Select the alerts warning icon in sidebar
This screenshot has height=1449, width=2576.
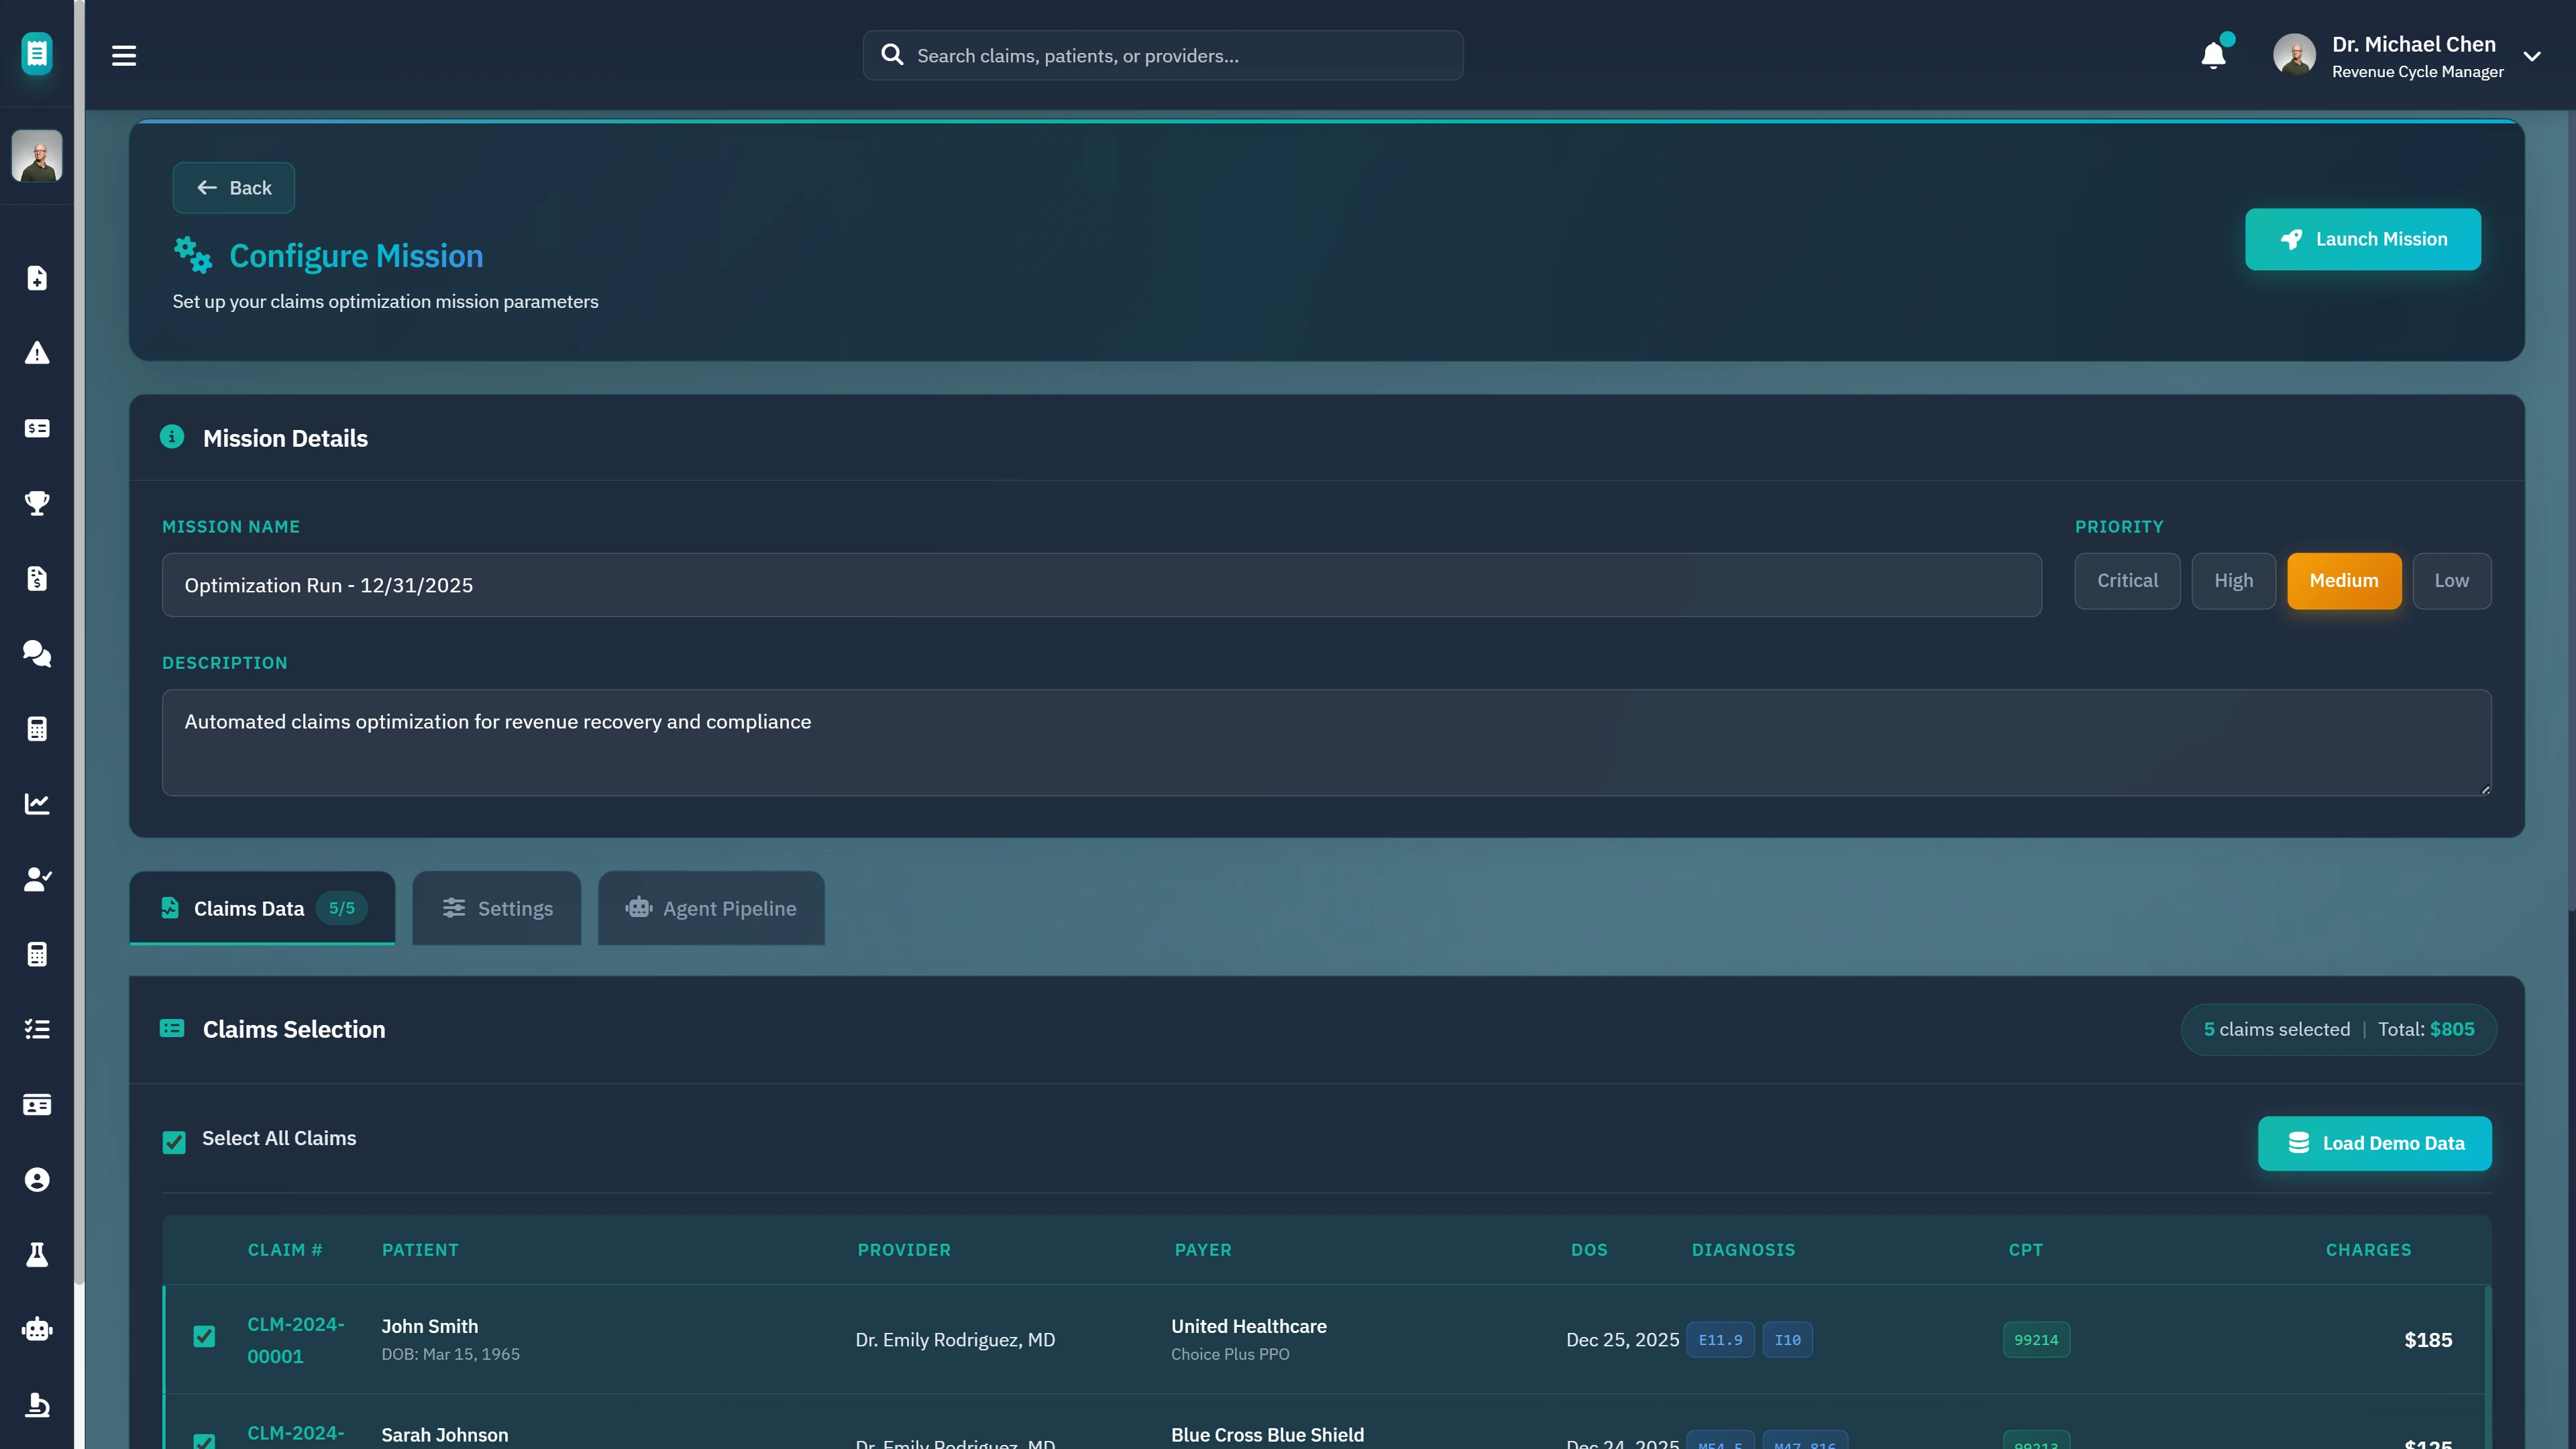[x=37, y=352]
